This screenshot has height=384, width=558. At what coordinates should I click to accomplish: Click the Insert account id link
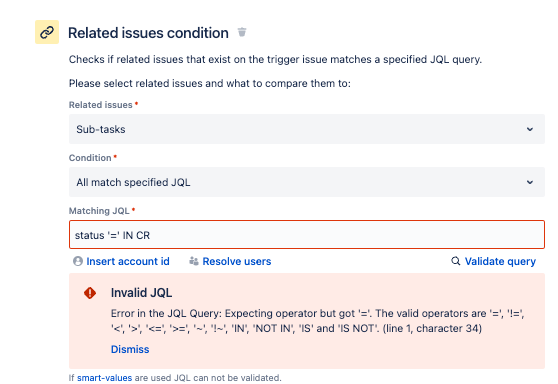click(x=128, y=261)
